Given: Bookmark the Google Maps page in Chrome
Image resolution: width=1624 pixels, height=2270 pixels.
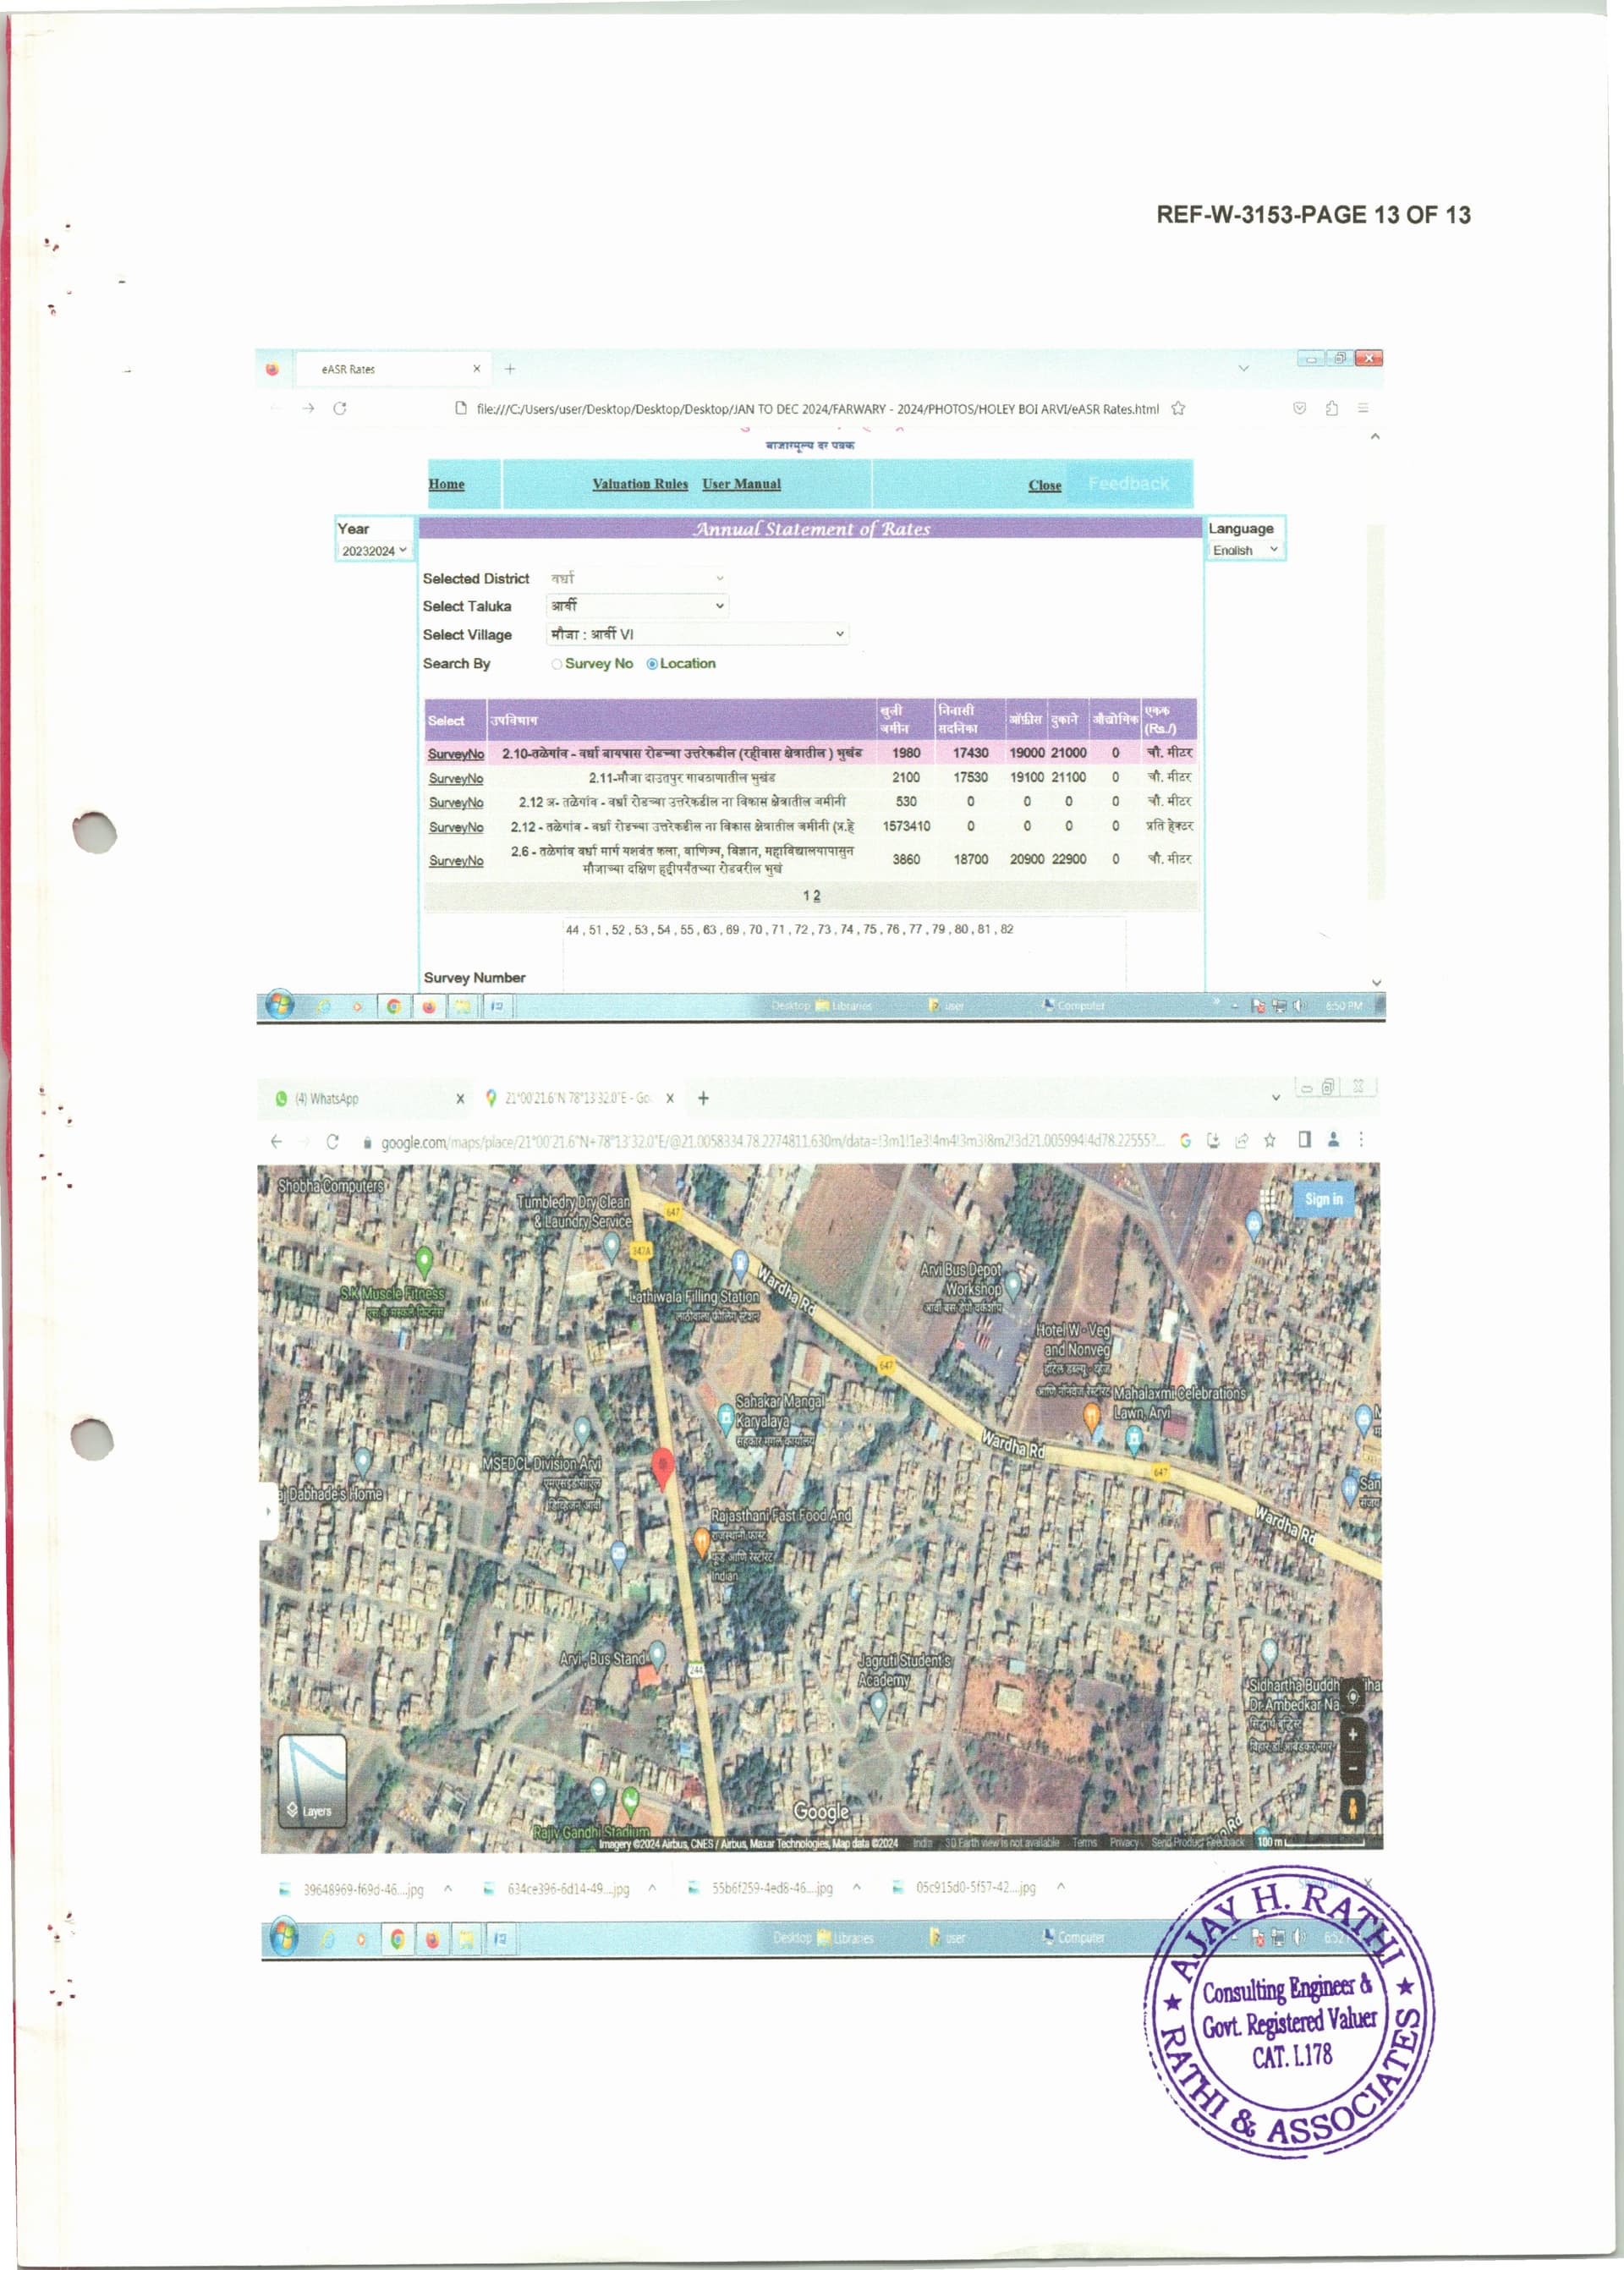Looking at the screenshot, I should (x=1269, y=1140).
